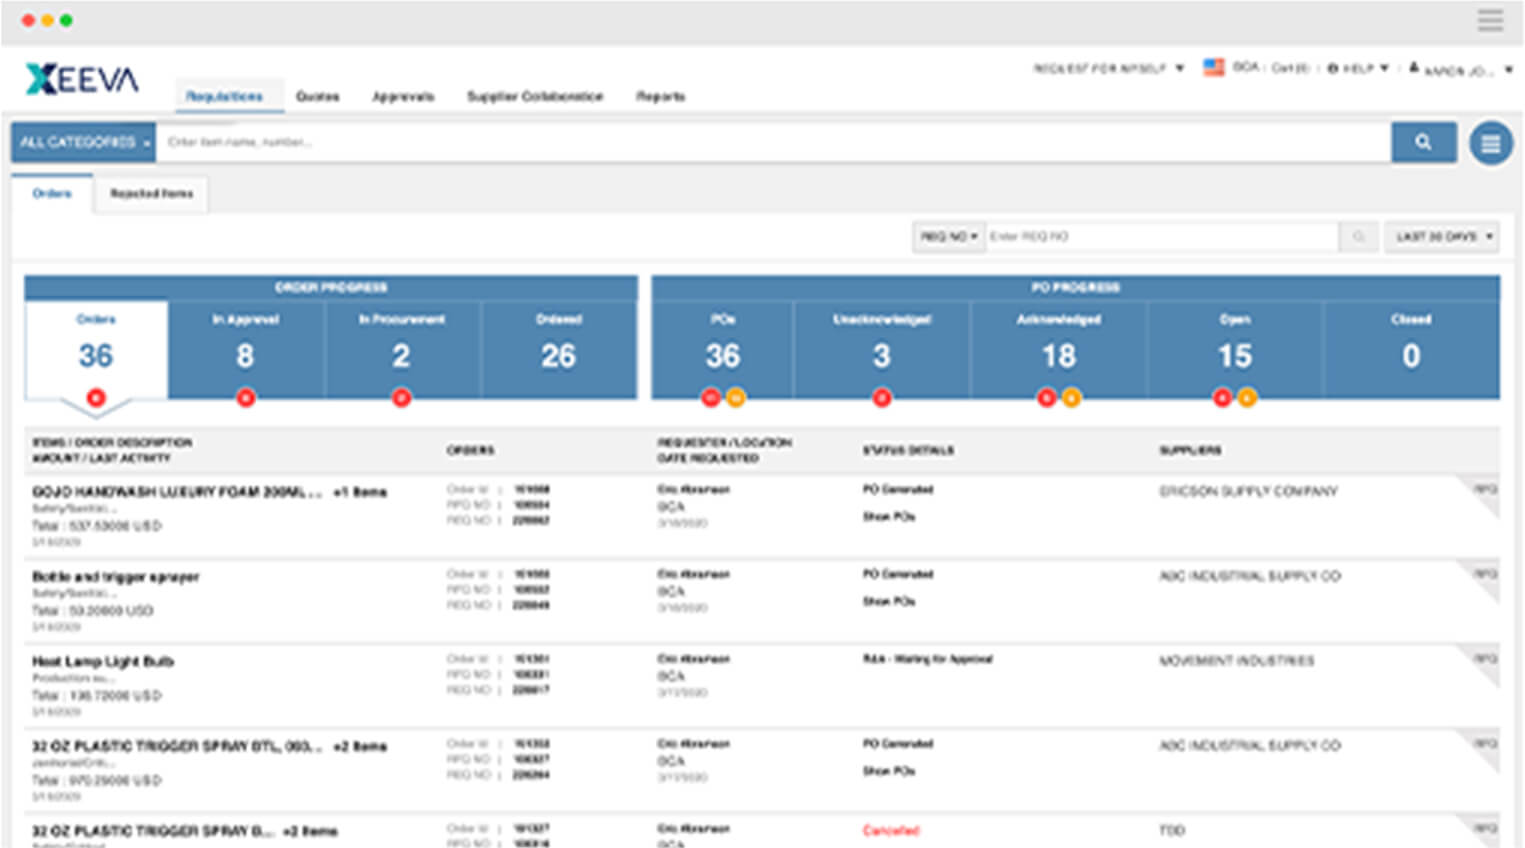Click in the Enter REQ NO input field

click(1162, 237)
